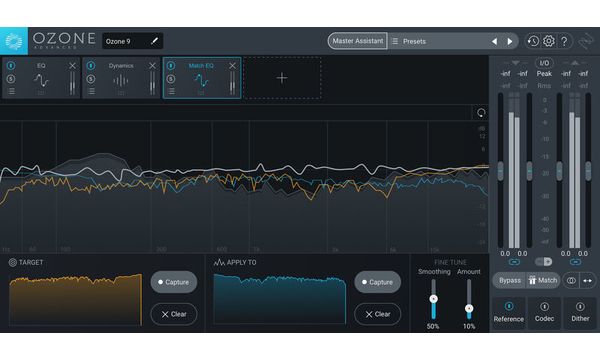The width and height of the screenshot is (600, 360).
Task: Enable gain Match button
Action: (x=543, y=280)
